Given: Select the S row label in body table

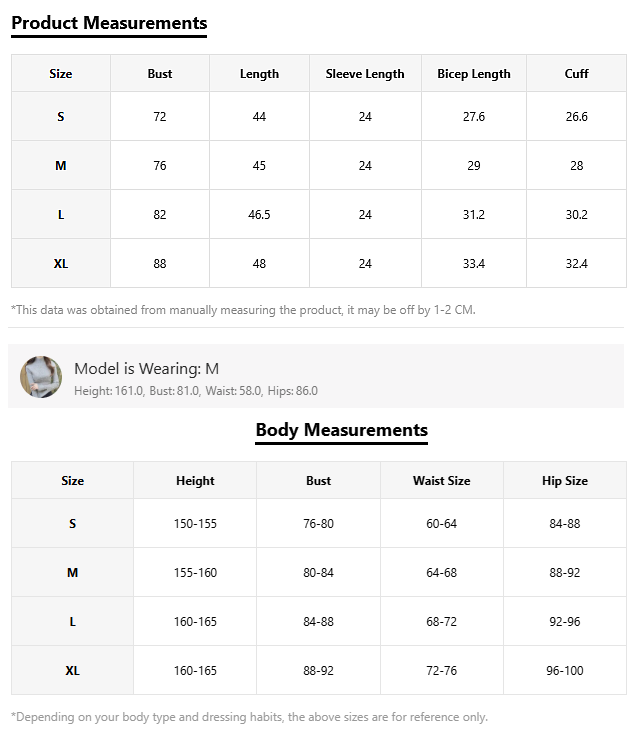Looking at the screenshot, I should click(x=72, y=524).
